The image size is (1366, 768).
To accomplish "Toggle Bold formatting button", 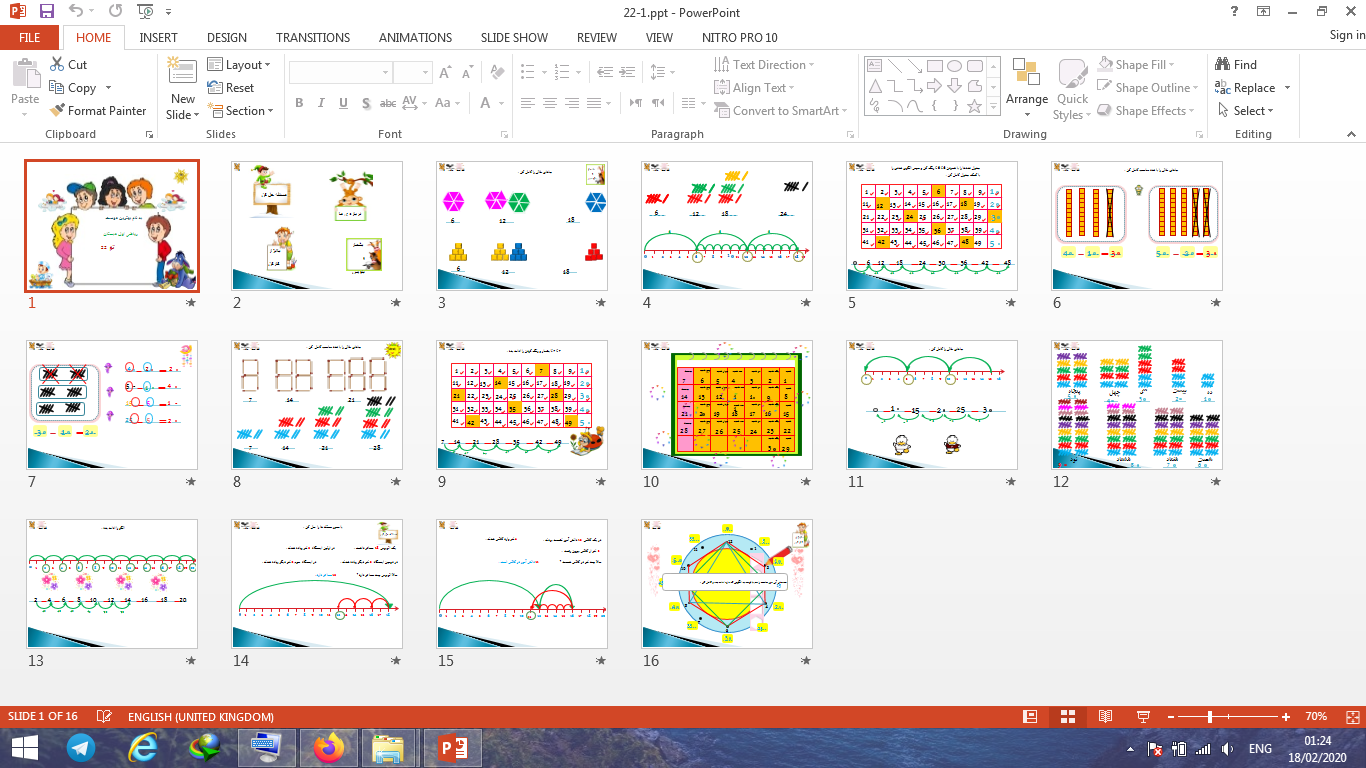I will 299,103.
